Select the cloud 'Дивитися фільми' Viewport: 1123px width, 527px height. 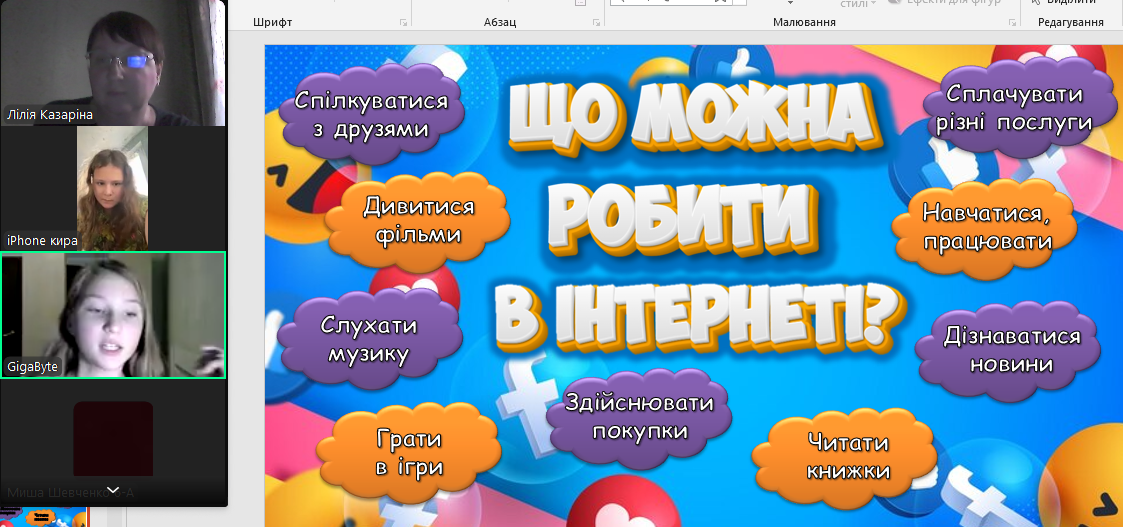click(420, 221)
